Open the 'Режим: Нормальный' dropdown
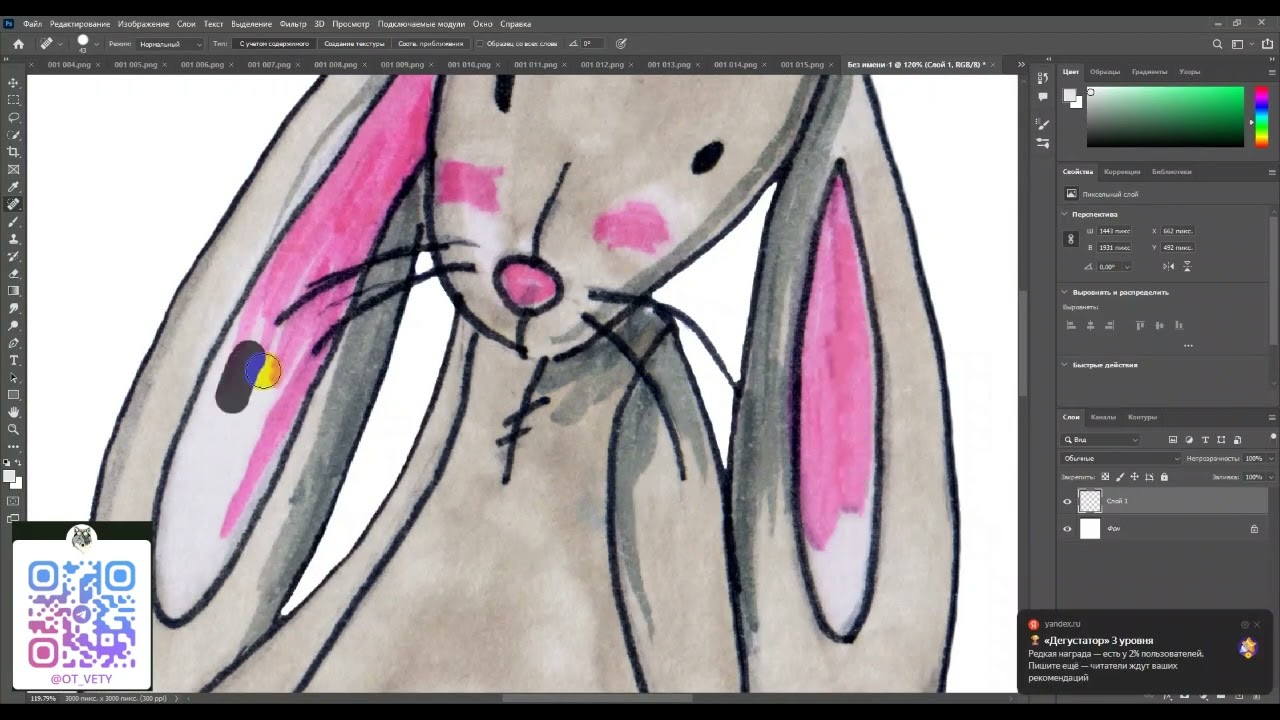 click(x=170, y=44)
